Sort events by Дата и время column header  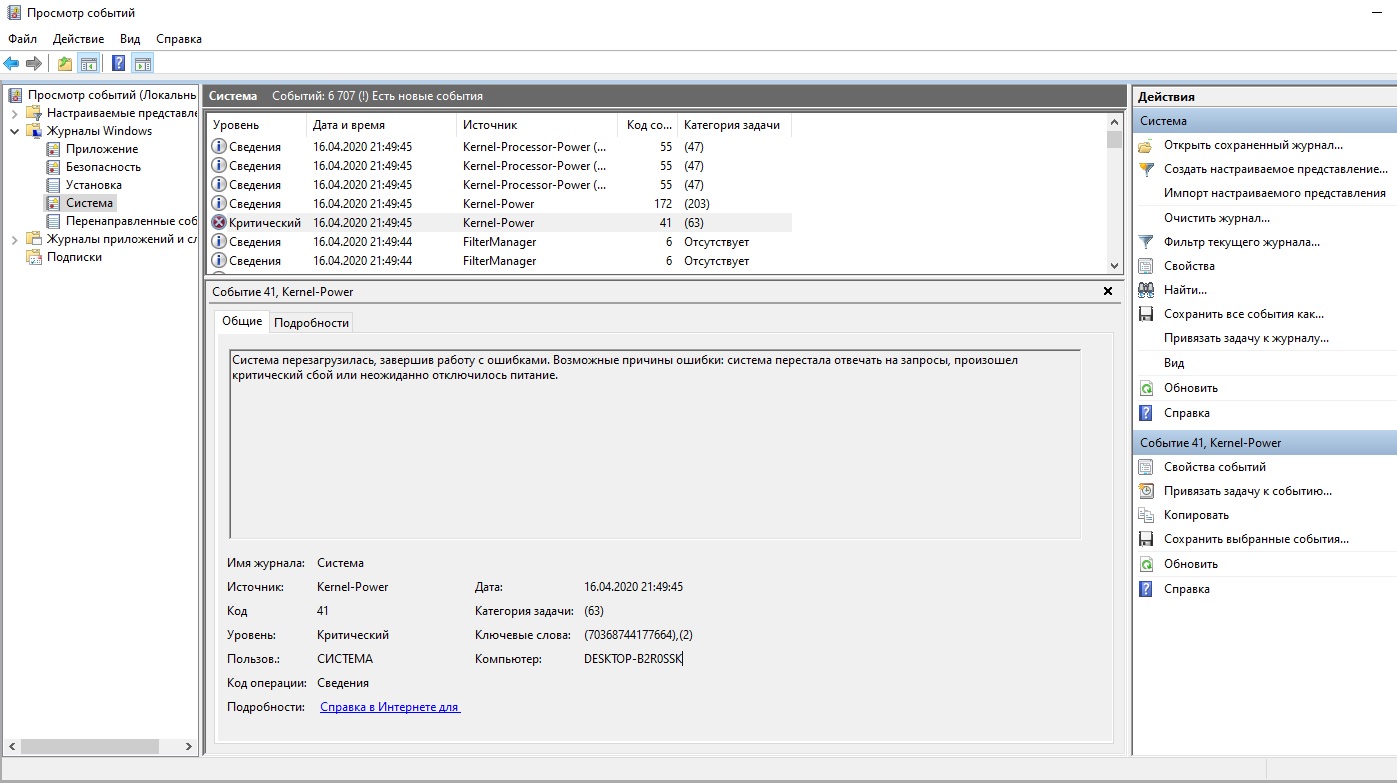(381, 125)
